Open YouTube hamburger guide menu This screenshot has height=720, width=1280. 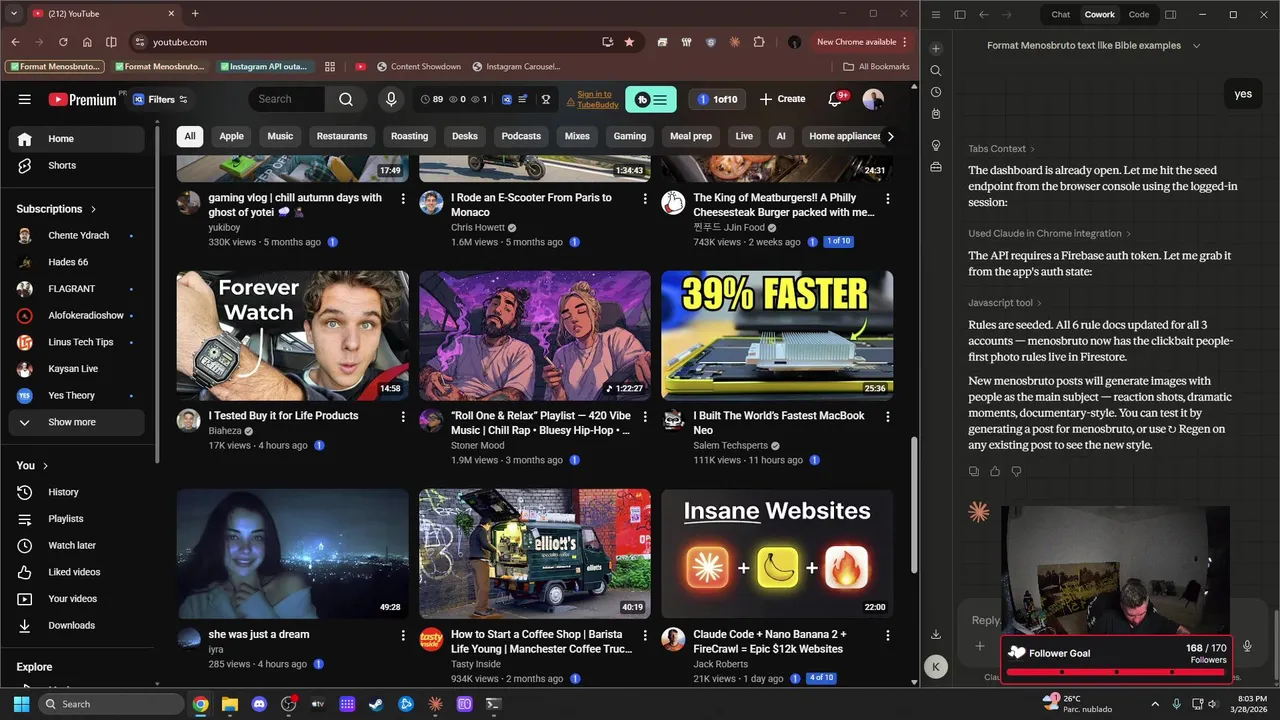(25, 99)
